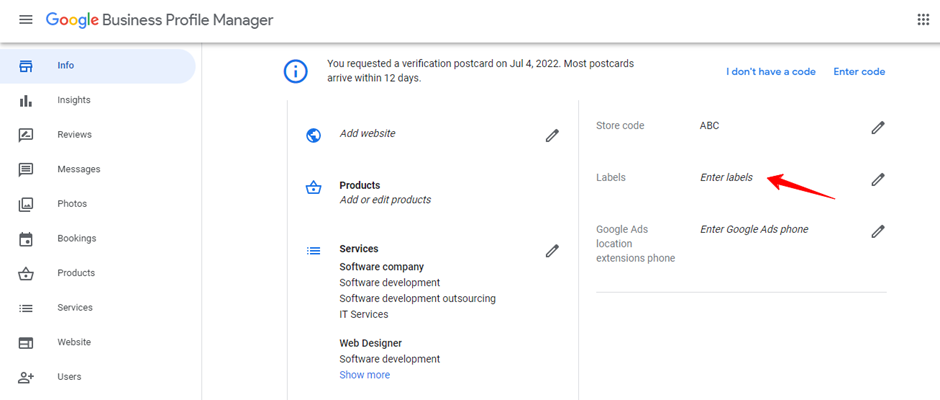Click the Store code edit pencil

click(x=878, y=127)
